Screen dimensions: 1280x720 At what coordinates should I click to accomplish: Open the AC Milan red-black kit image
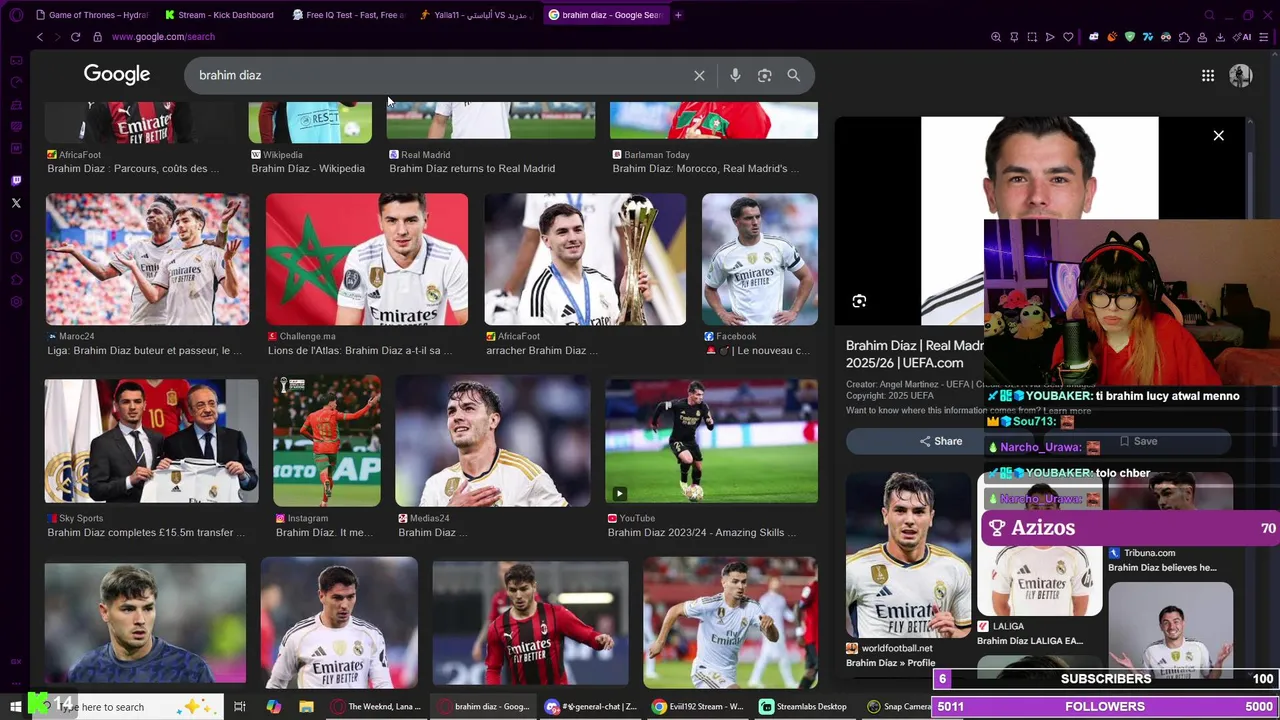point(530,623)
